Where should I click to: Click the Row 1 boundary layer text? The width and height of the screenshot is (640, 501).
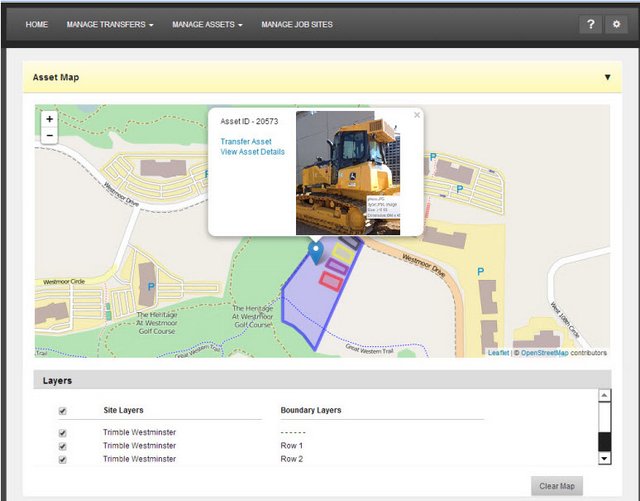tap(291, 445)
